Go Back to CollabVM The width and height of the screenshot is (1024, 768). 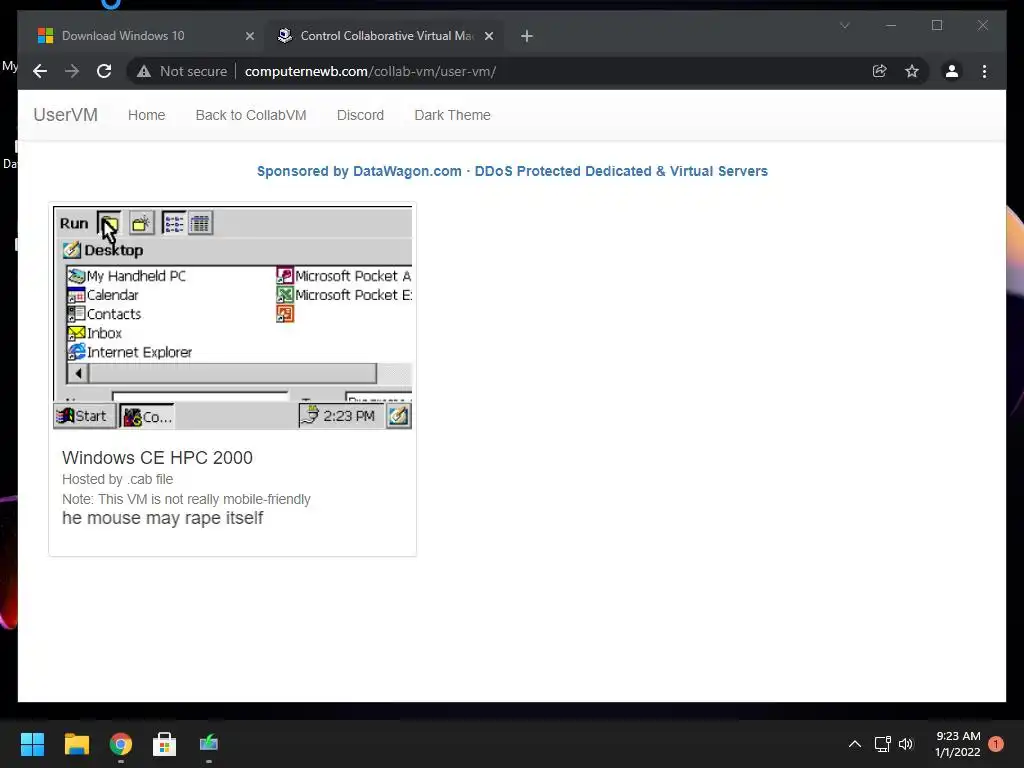251,115
